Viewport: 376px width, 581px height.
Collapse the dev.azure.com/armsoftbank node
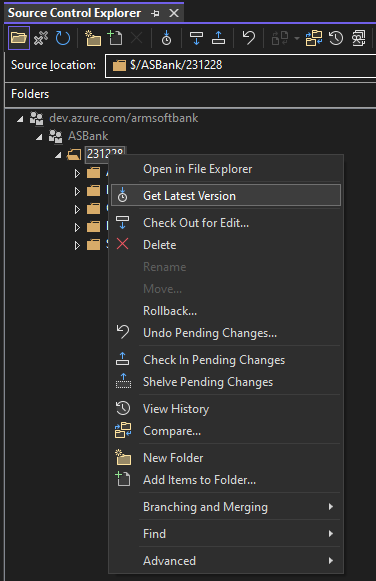click(20, 119)
